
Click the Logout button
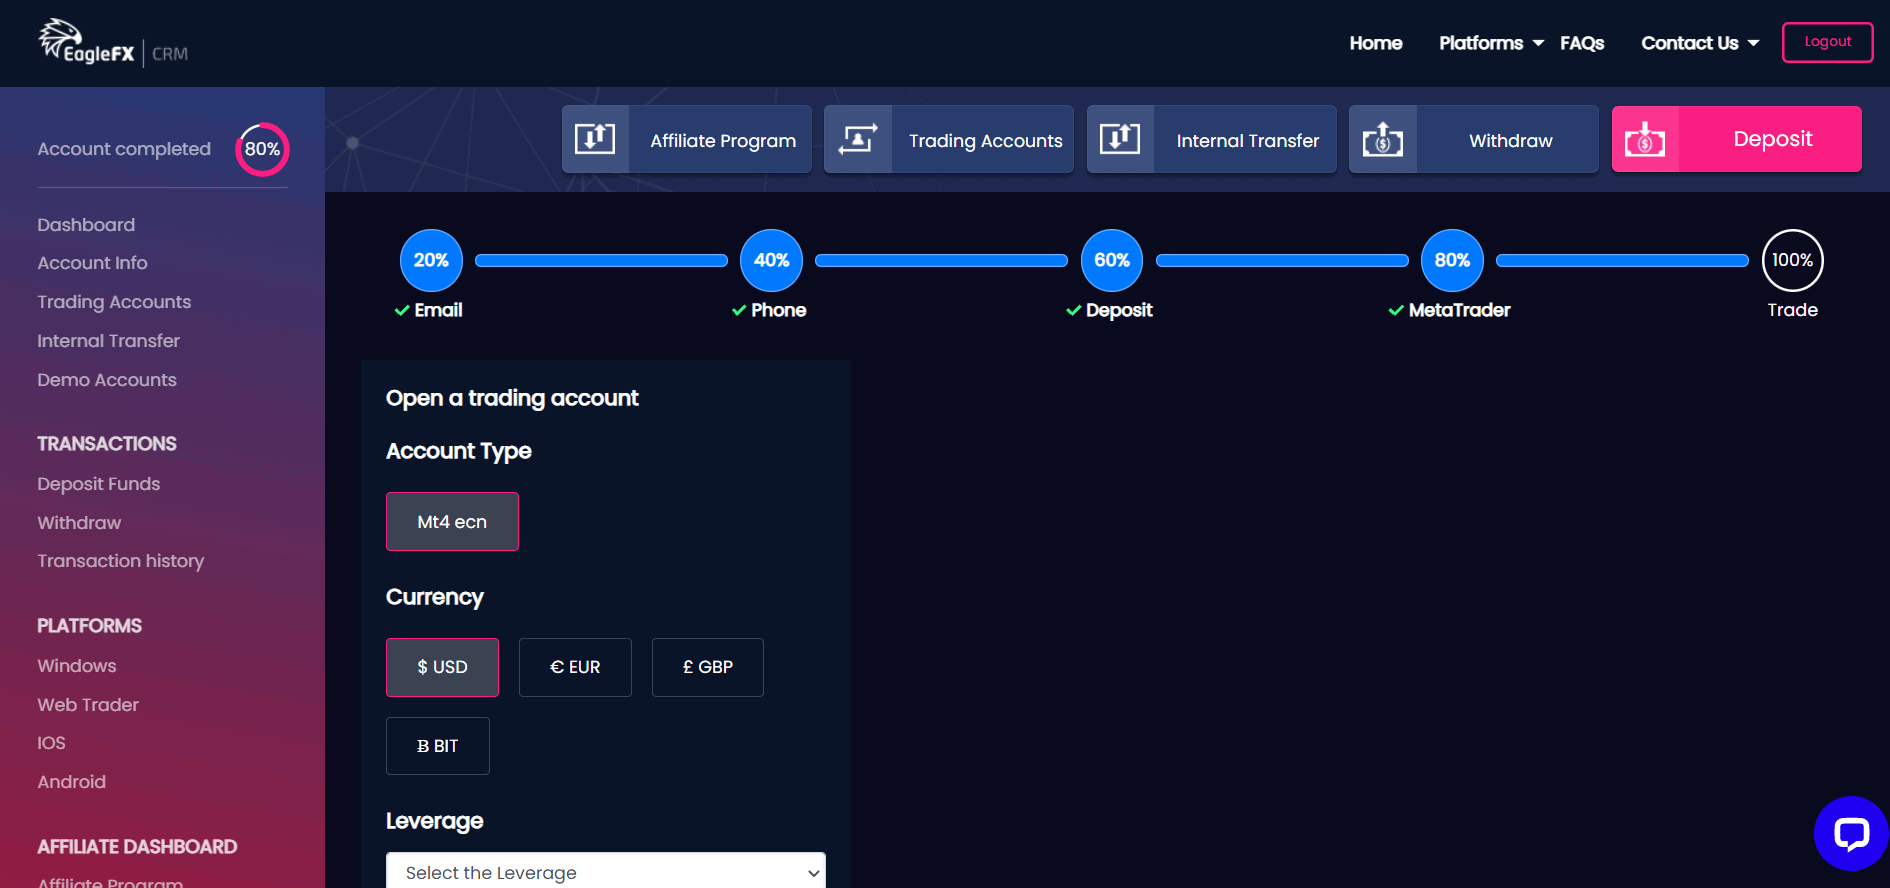coord(1827,42)
